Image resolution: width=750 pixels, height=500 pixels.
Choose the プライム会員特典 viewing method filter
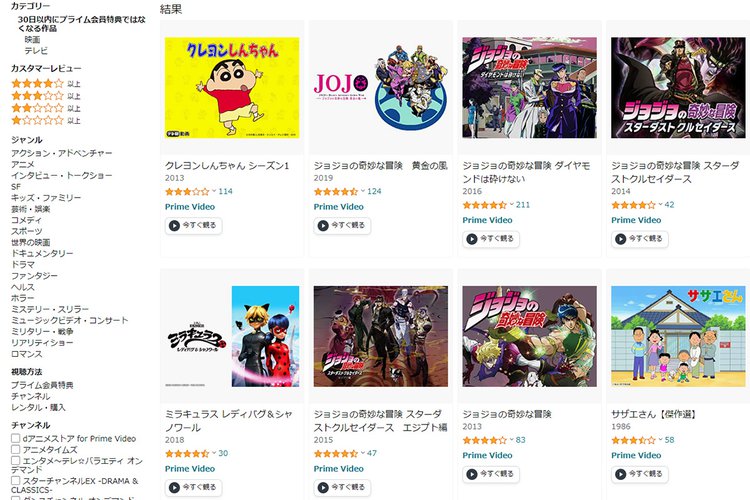(x=42, y=385)
